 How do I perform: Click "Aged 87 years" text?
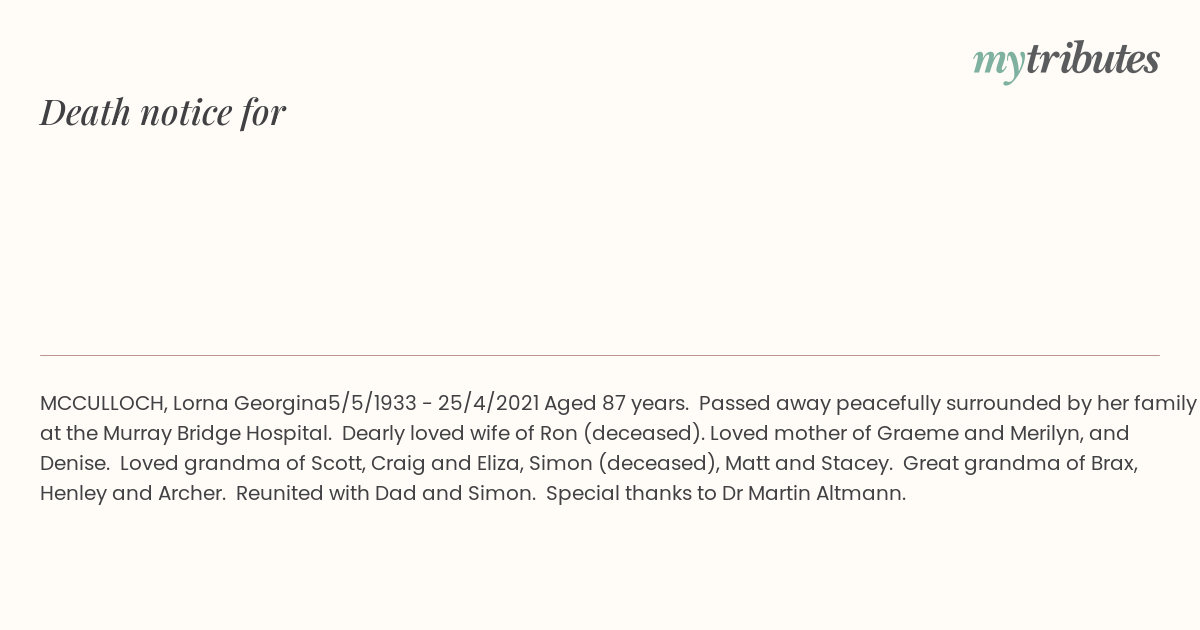[x=615, y=404]
